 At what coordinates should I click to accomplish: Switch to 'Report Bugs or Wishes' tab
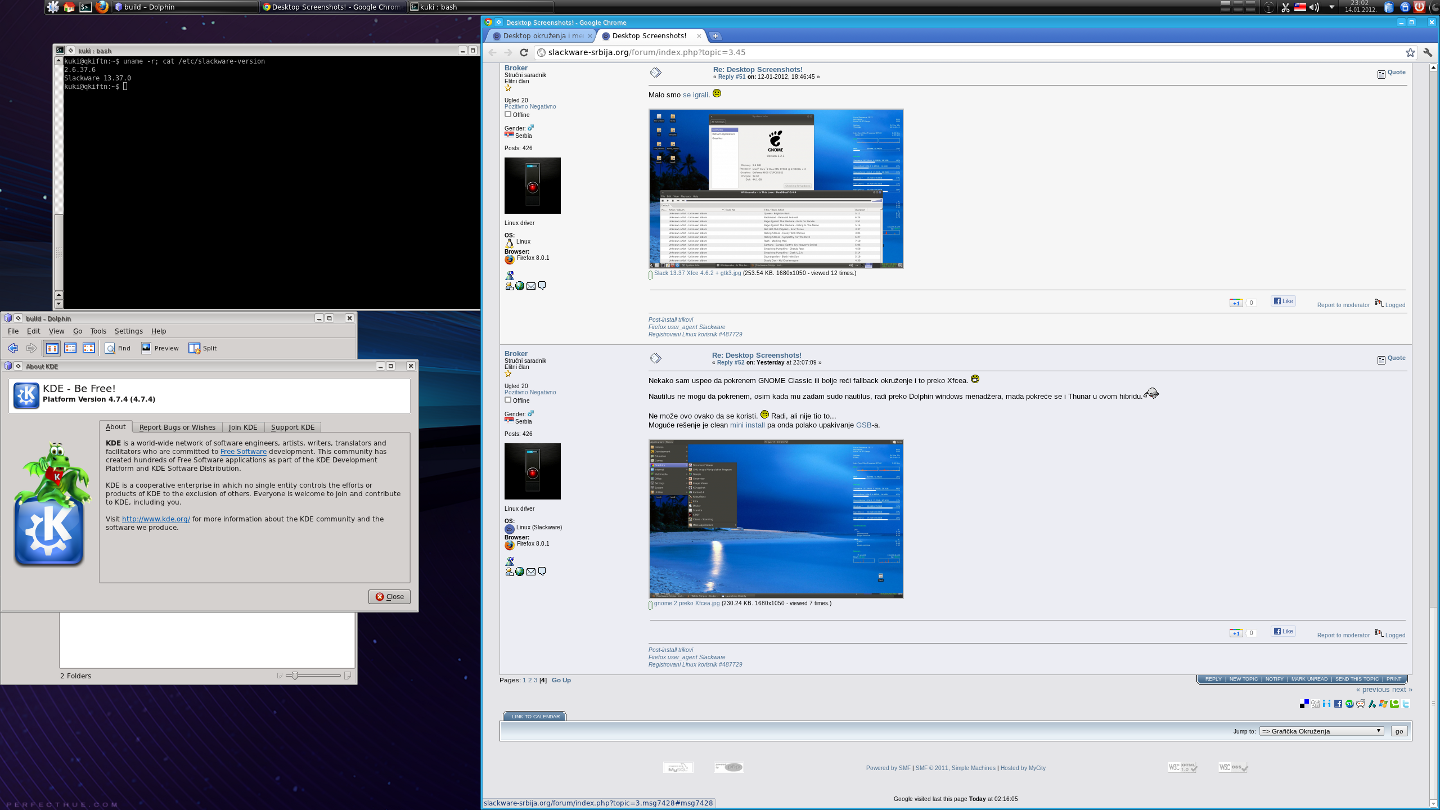pyautogui.click(x=177, y=427)
